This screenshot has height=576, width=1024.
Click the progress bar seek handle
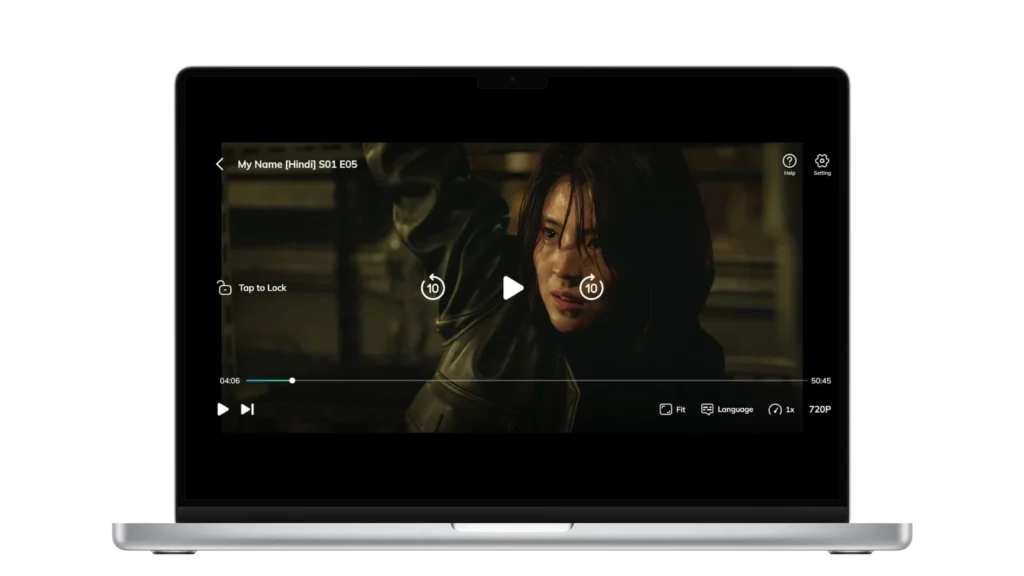tap(292, 380)
